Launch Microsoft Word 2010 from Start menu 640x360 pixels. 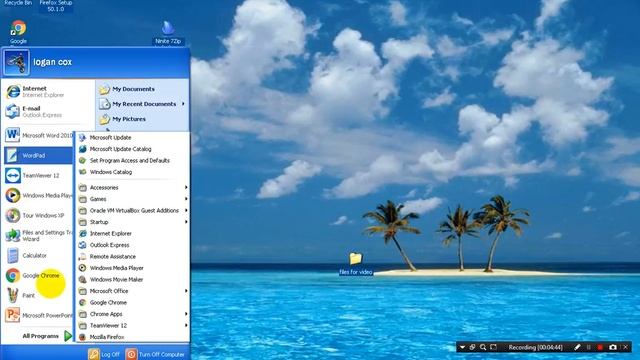click(x=38, y=135)
